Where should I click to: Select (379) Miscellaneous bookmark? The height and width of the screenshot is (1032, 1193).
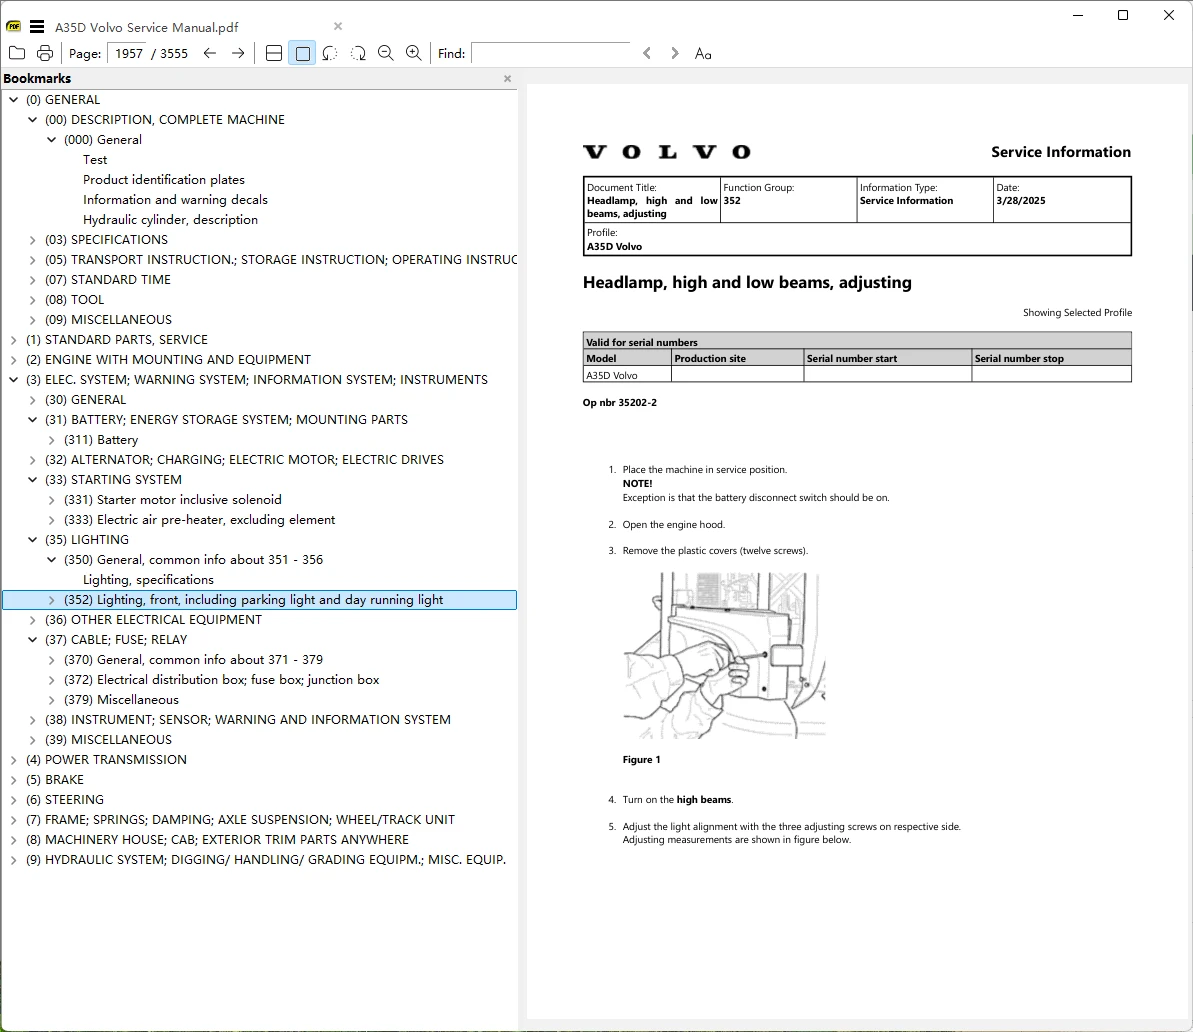[x=121, y=699]
